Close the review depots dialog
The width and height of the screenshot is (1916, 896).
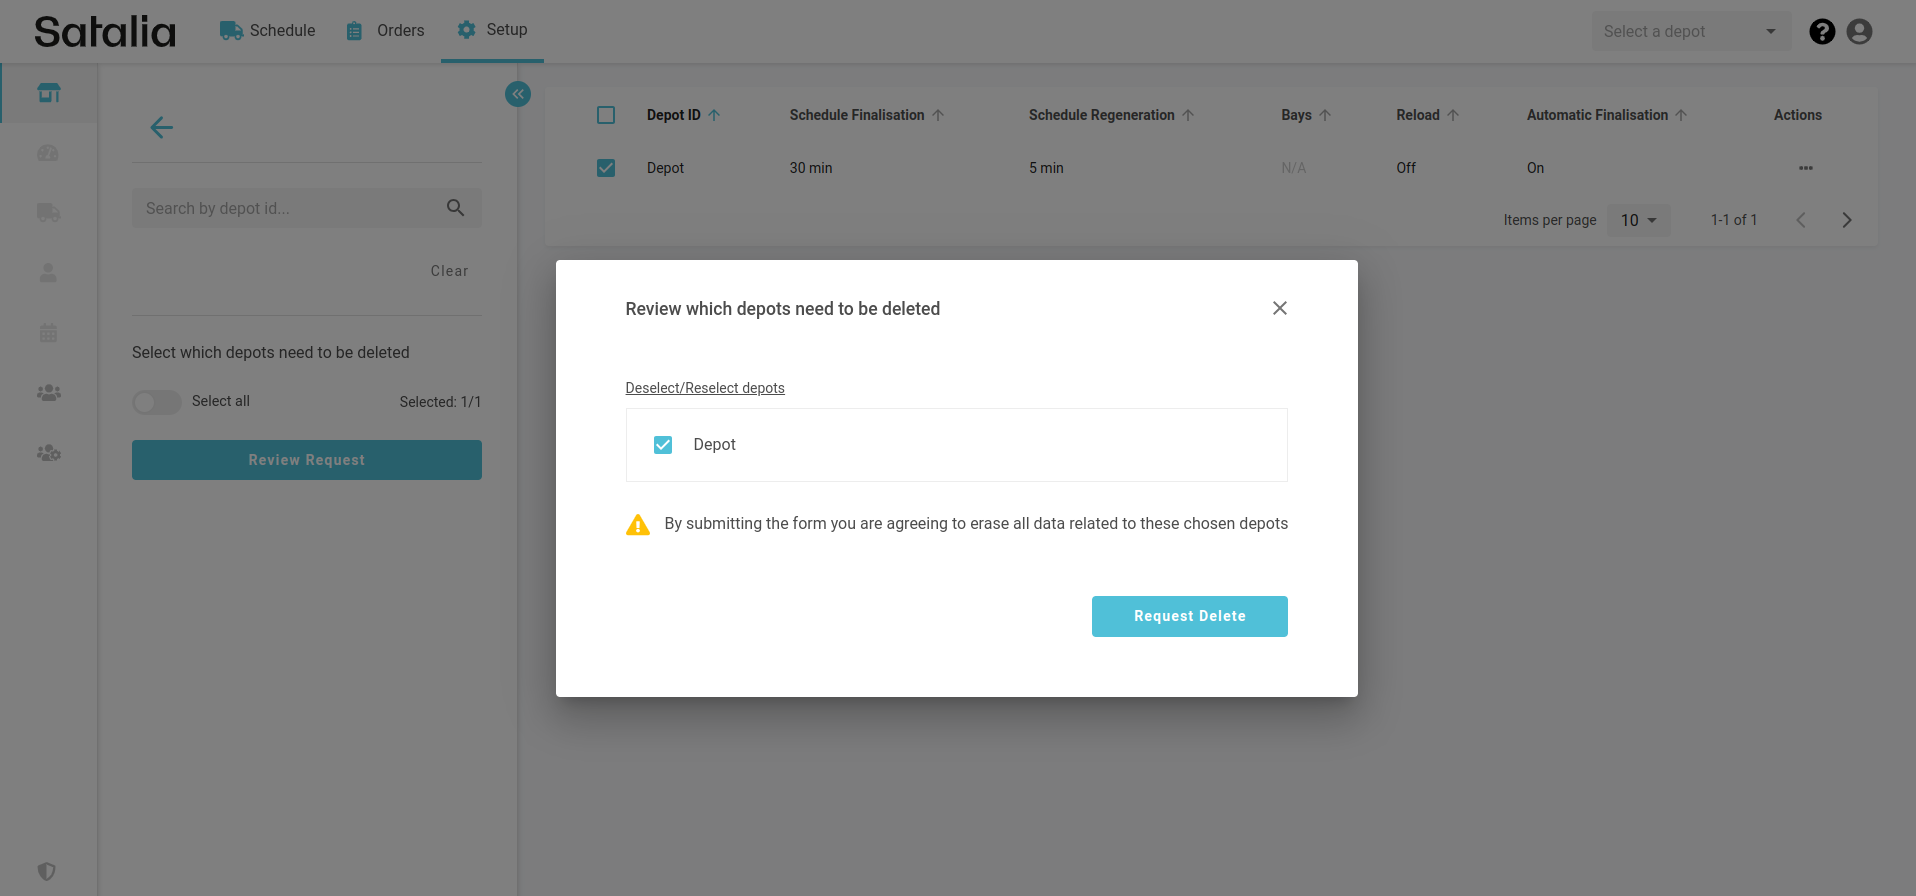(1279, 308)
